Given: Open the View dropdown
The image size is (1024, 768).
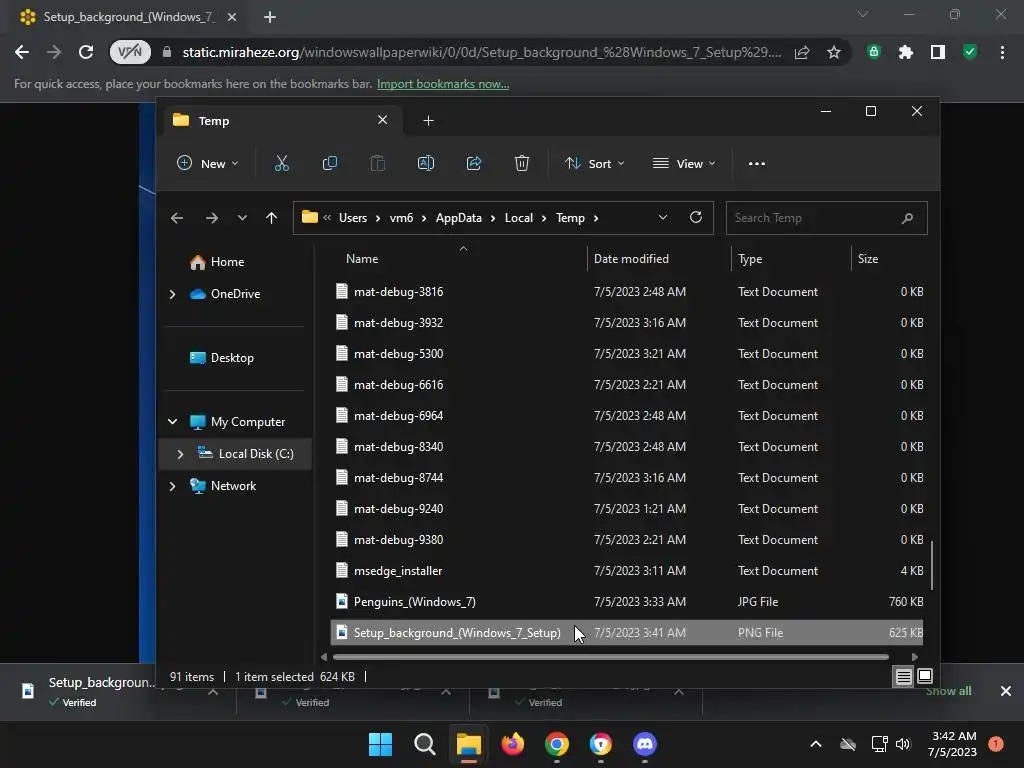Looking at the screenshot, I should pyautogui.click(x=684, y=163).
